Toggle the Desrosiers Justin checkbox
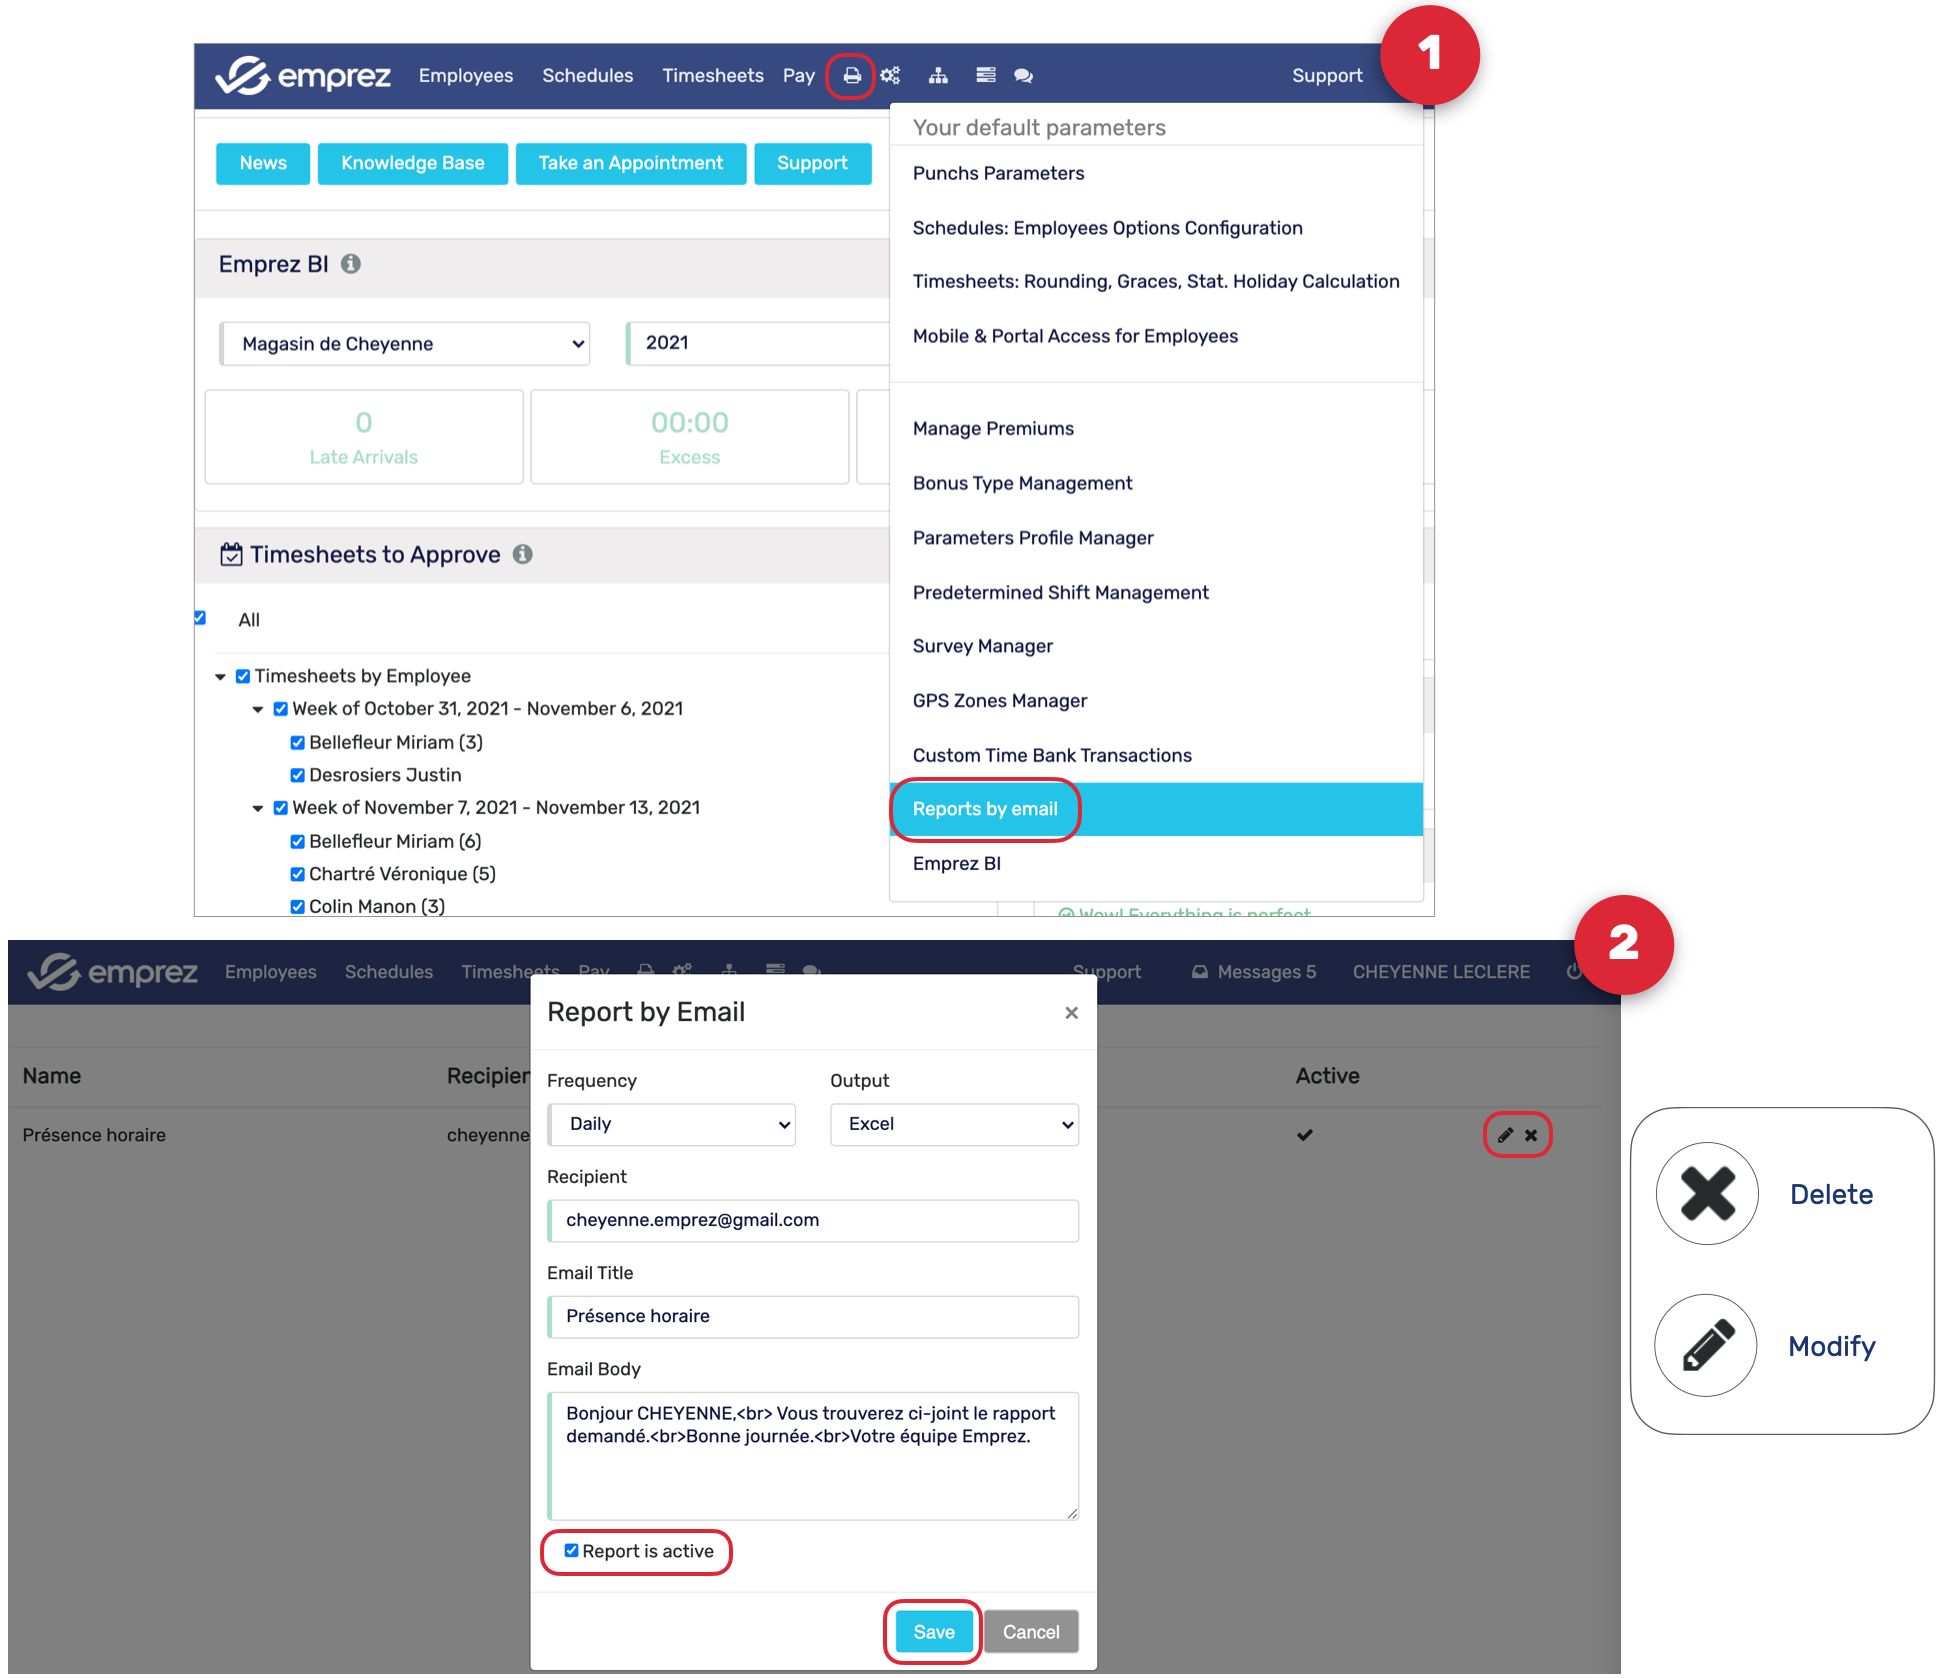 click(297, 775)
